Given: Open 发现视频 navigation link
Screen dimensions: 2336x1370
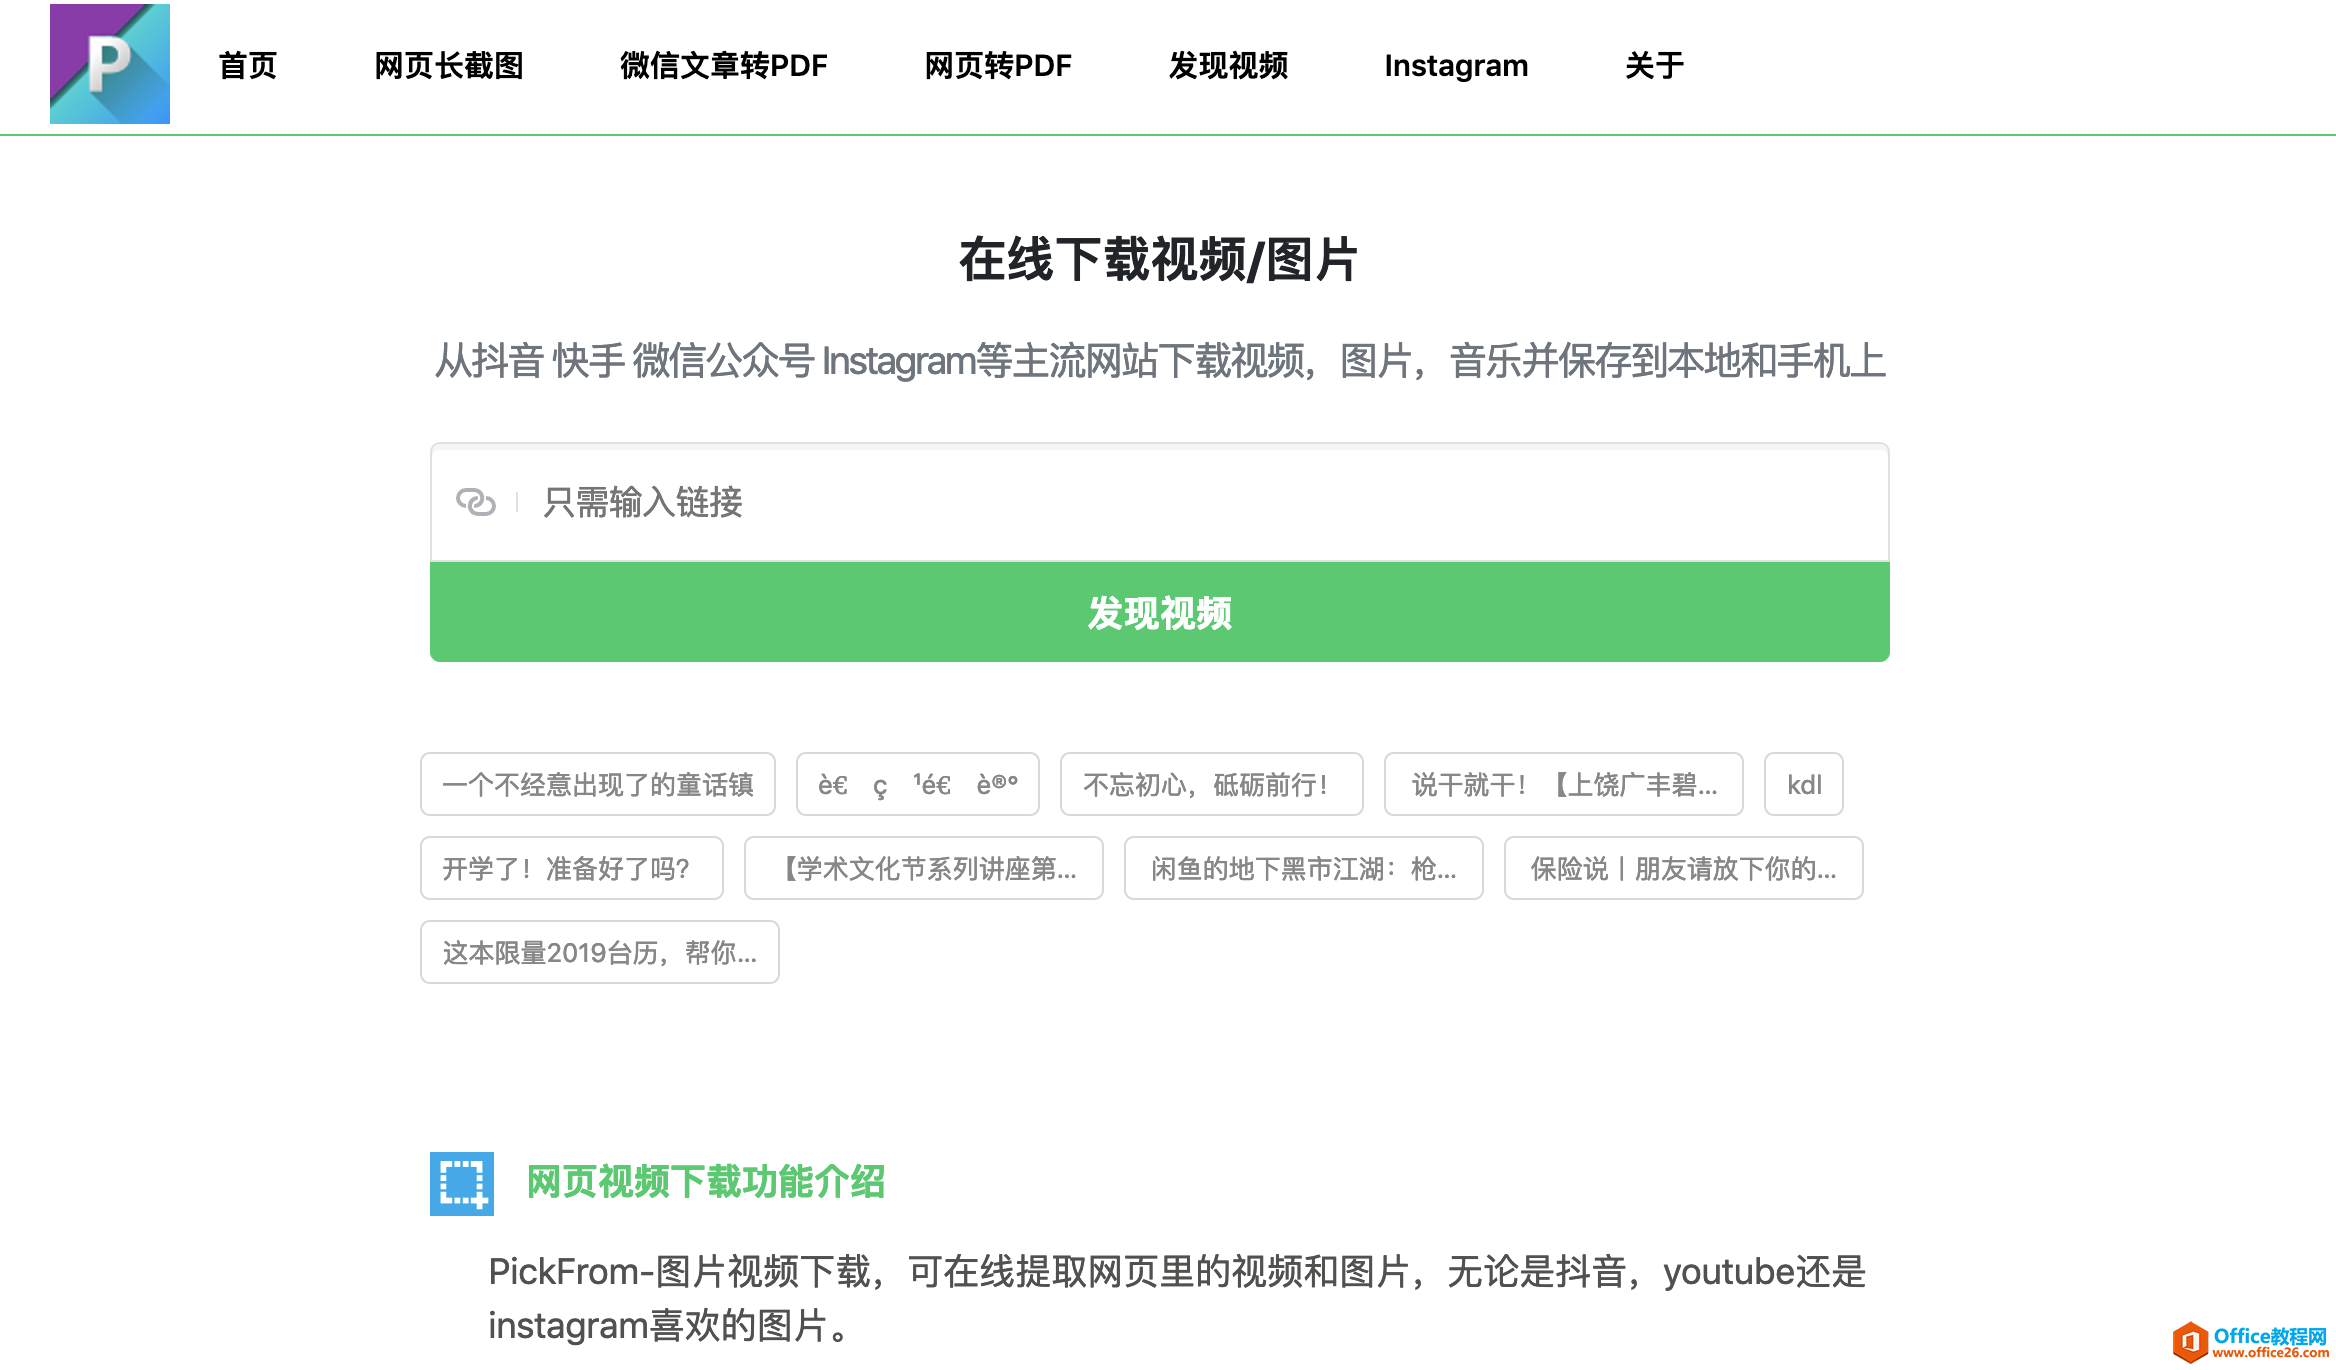Looking at the screenshot, I should (x=1227, y=66).
